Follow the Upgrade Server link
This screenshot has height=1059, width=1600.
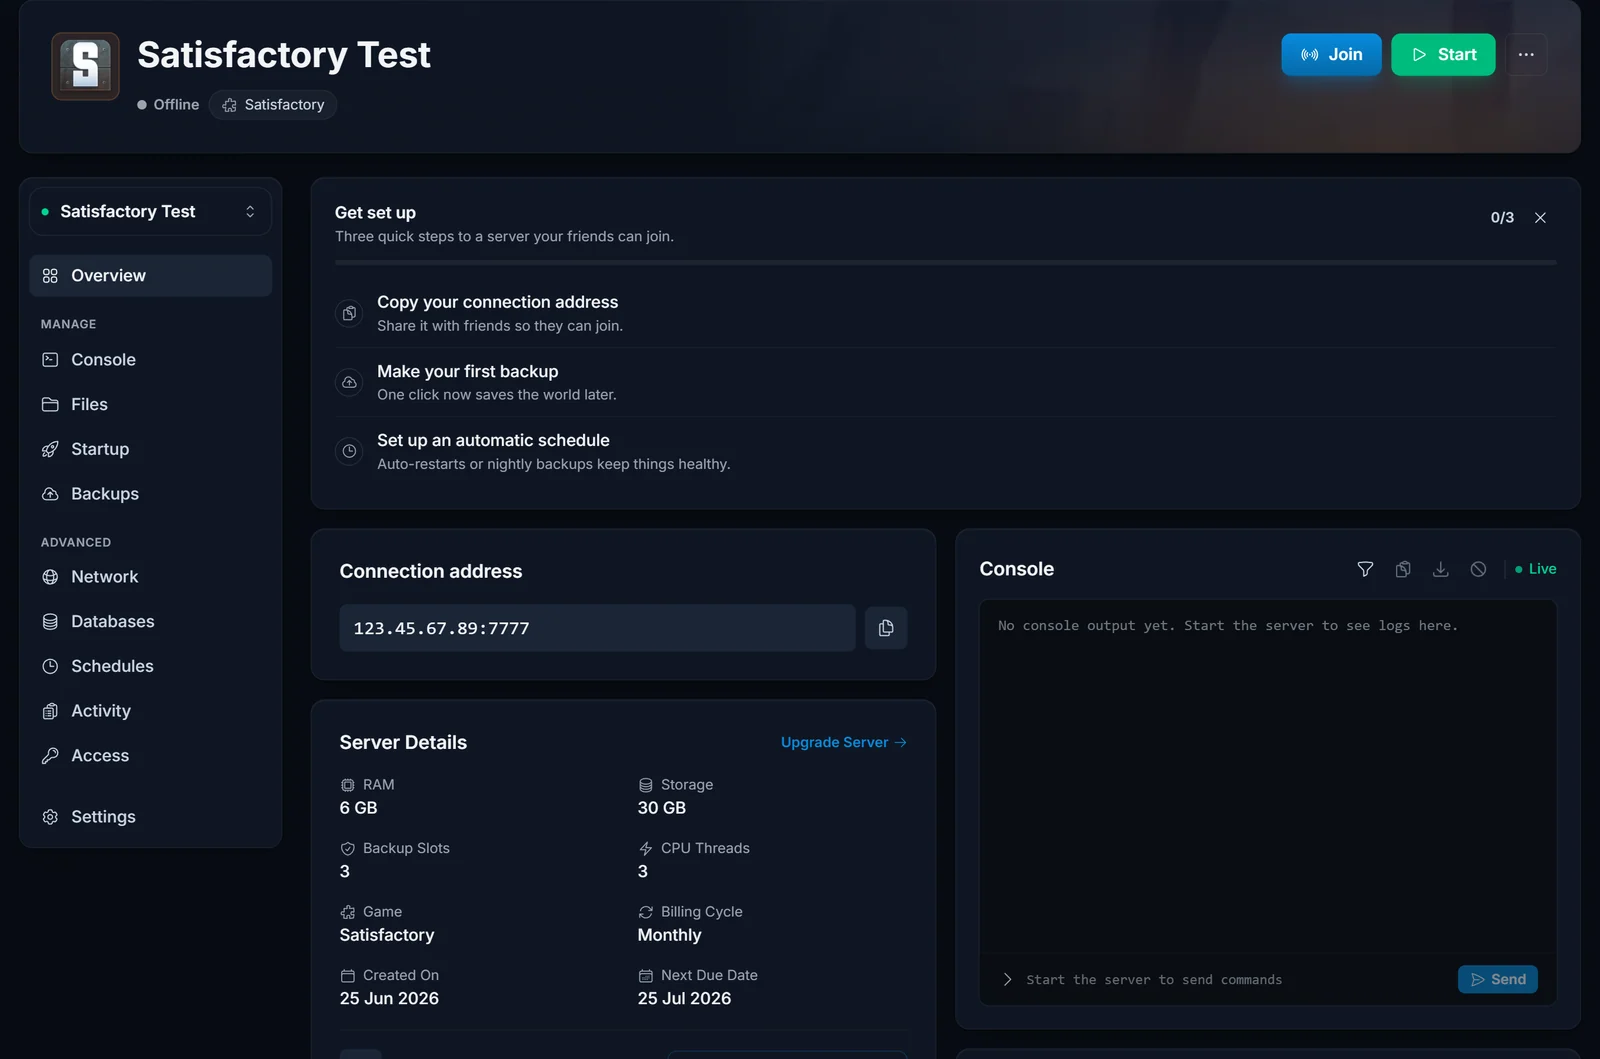[843, 743]
